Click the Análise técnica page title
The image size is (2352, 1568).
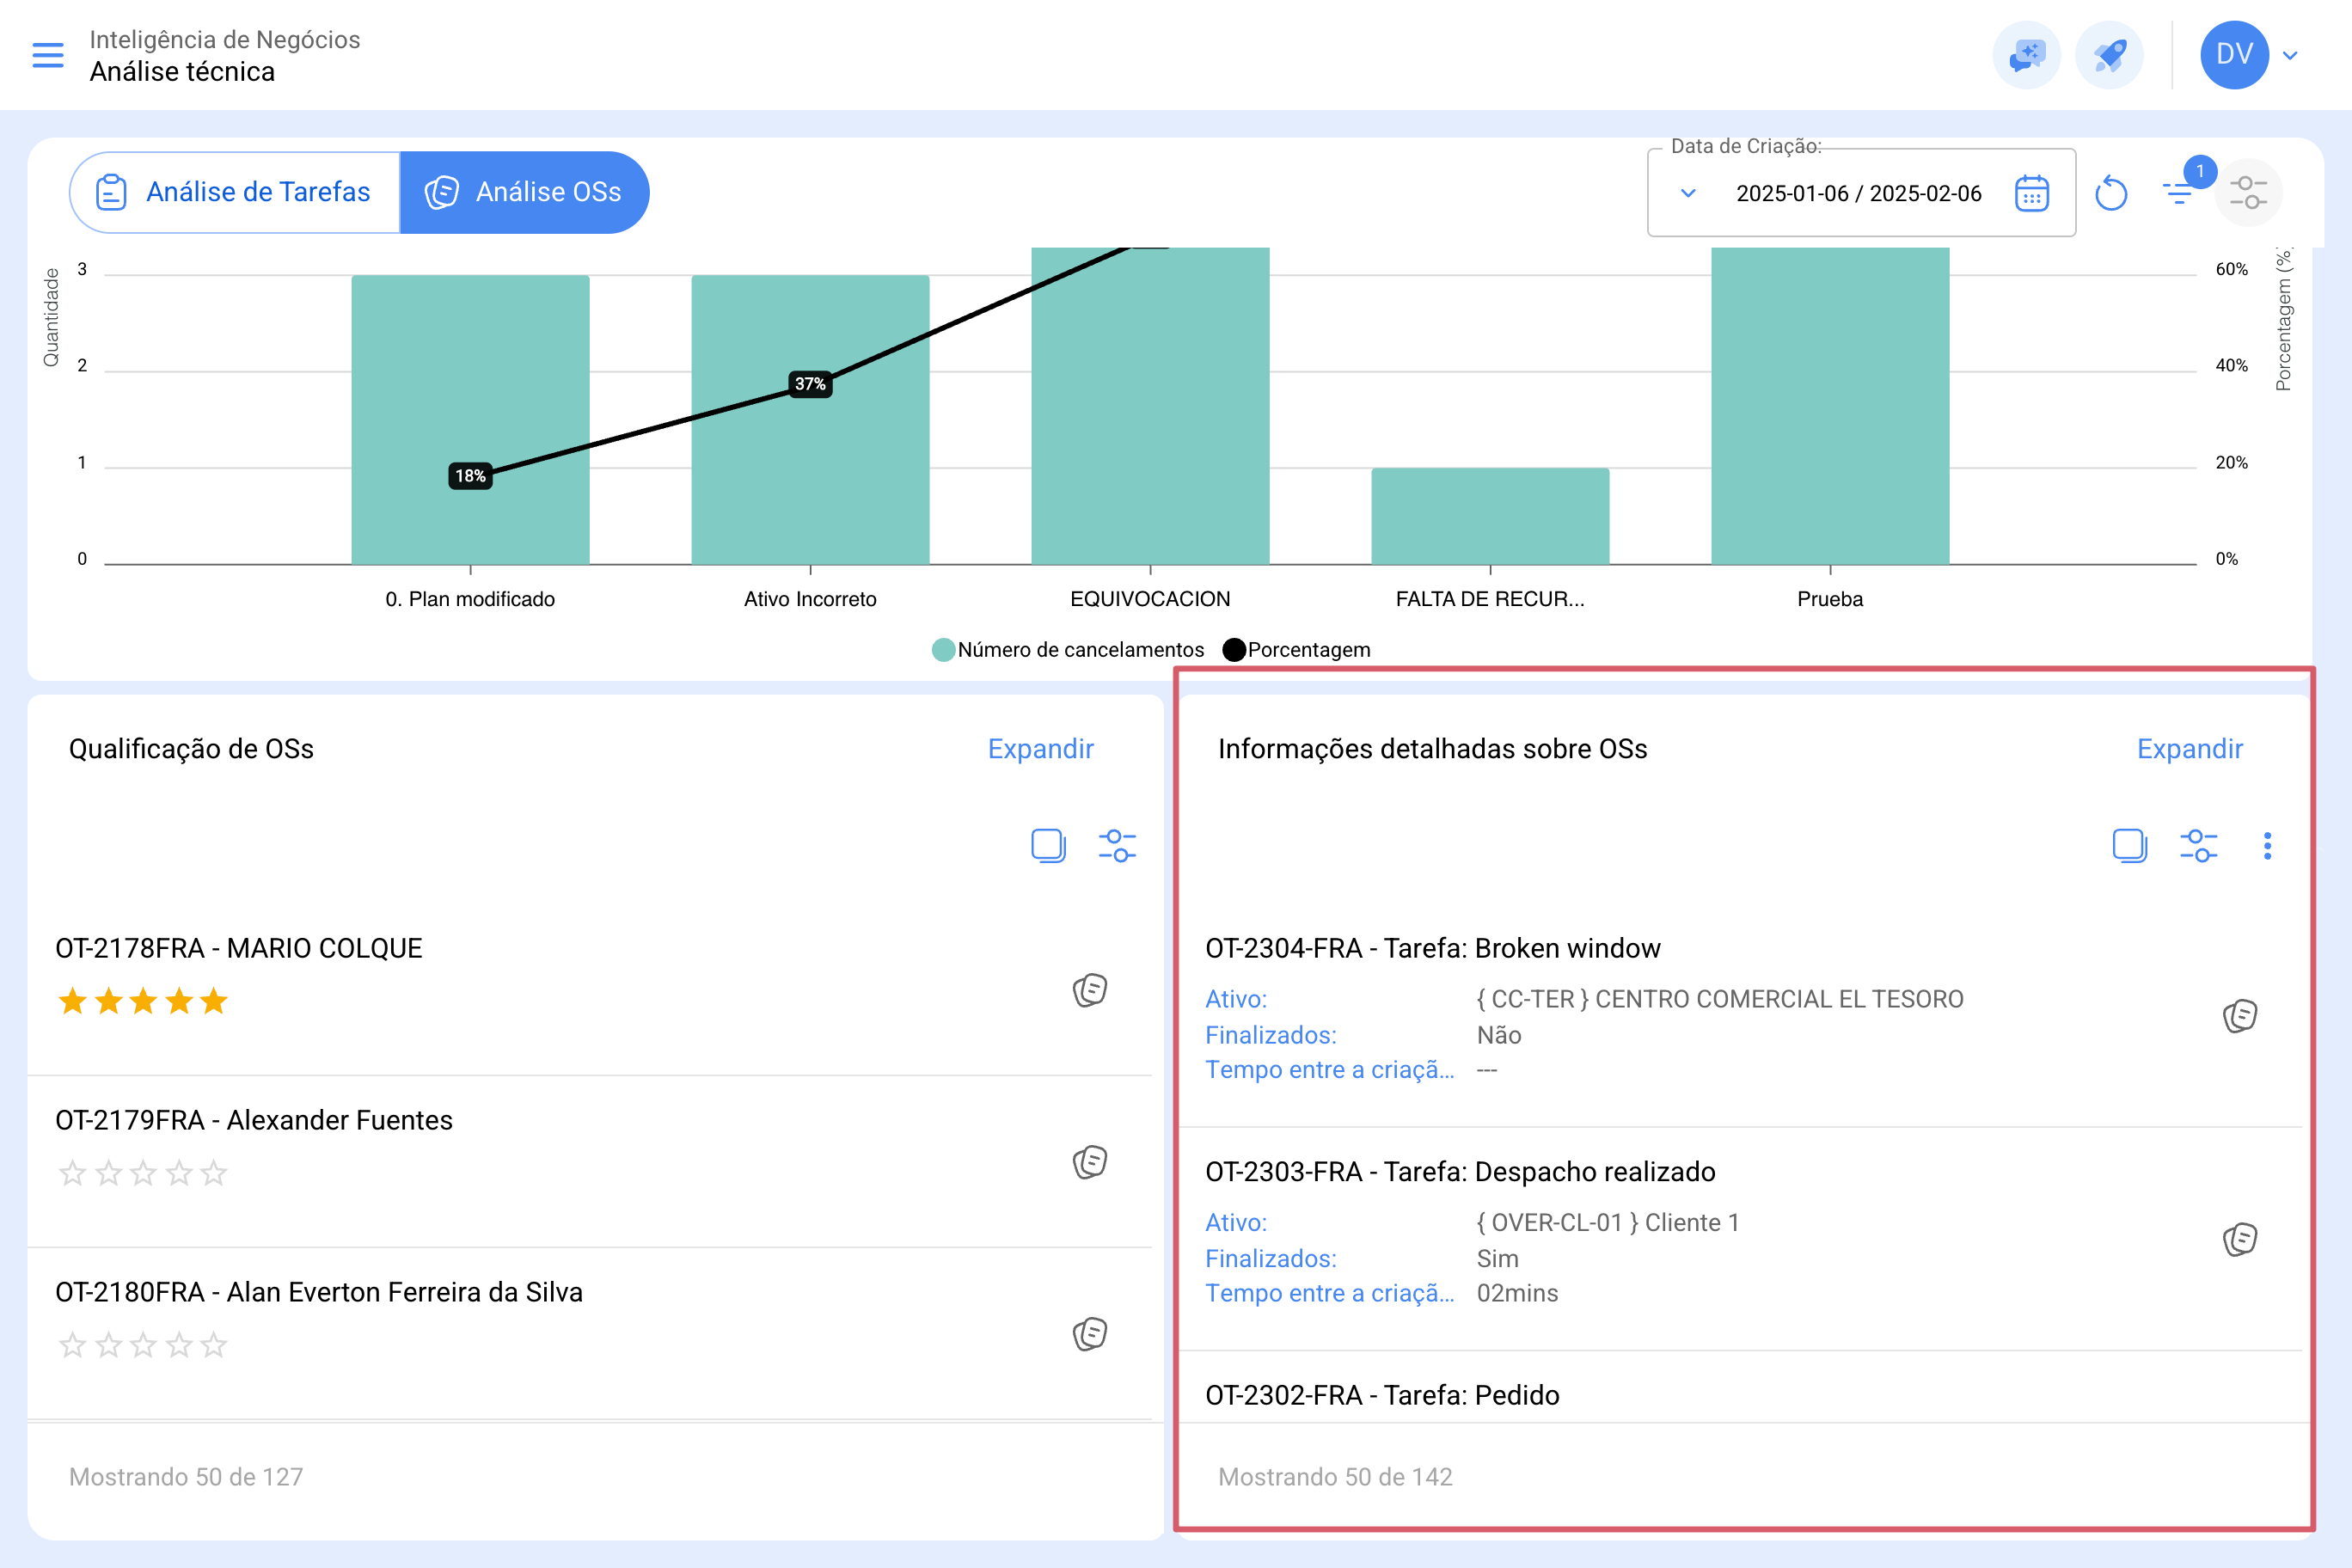tap(182, 72)
